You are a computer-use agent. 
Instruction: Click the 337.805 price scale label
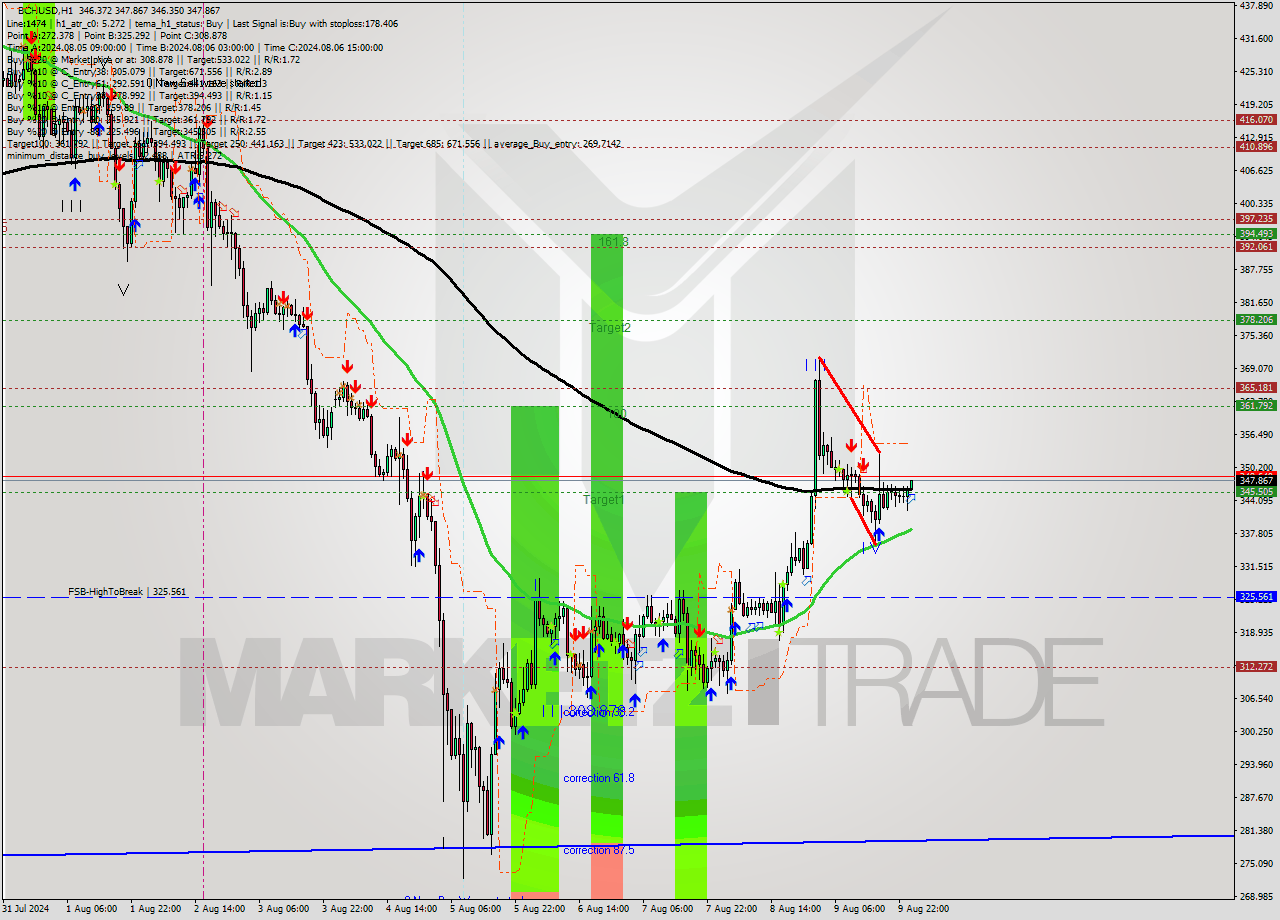click(x=1256, y=533)
